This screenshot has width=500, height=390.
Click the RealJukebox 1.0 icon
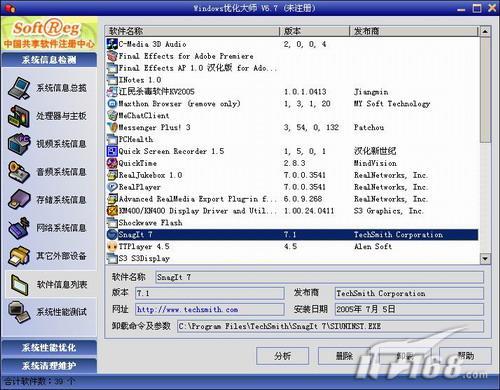(x=112, y=175)
